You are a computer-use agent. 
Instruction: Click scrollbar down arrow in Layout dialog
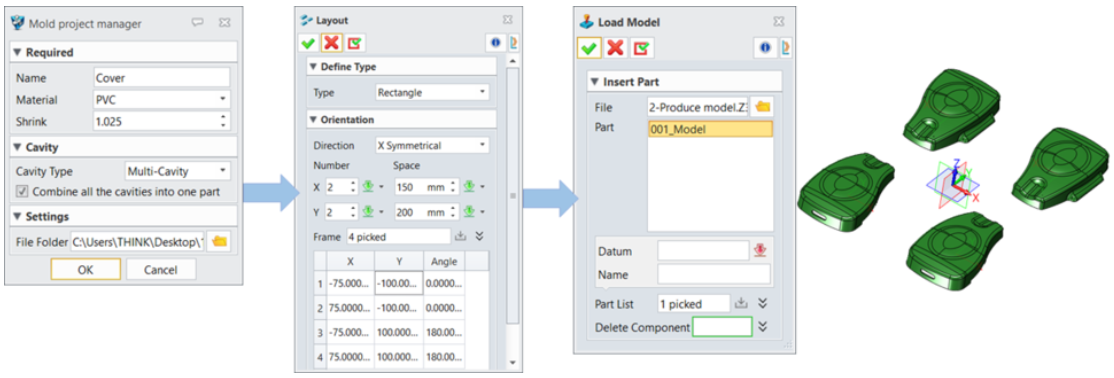point(513,362)
